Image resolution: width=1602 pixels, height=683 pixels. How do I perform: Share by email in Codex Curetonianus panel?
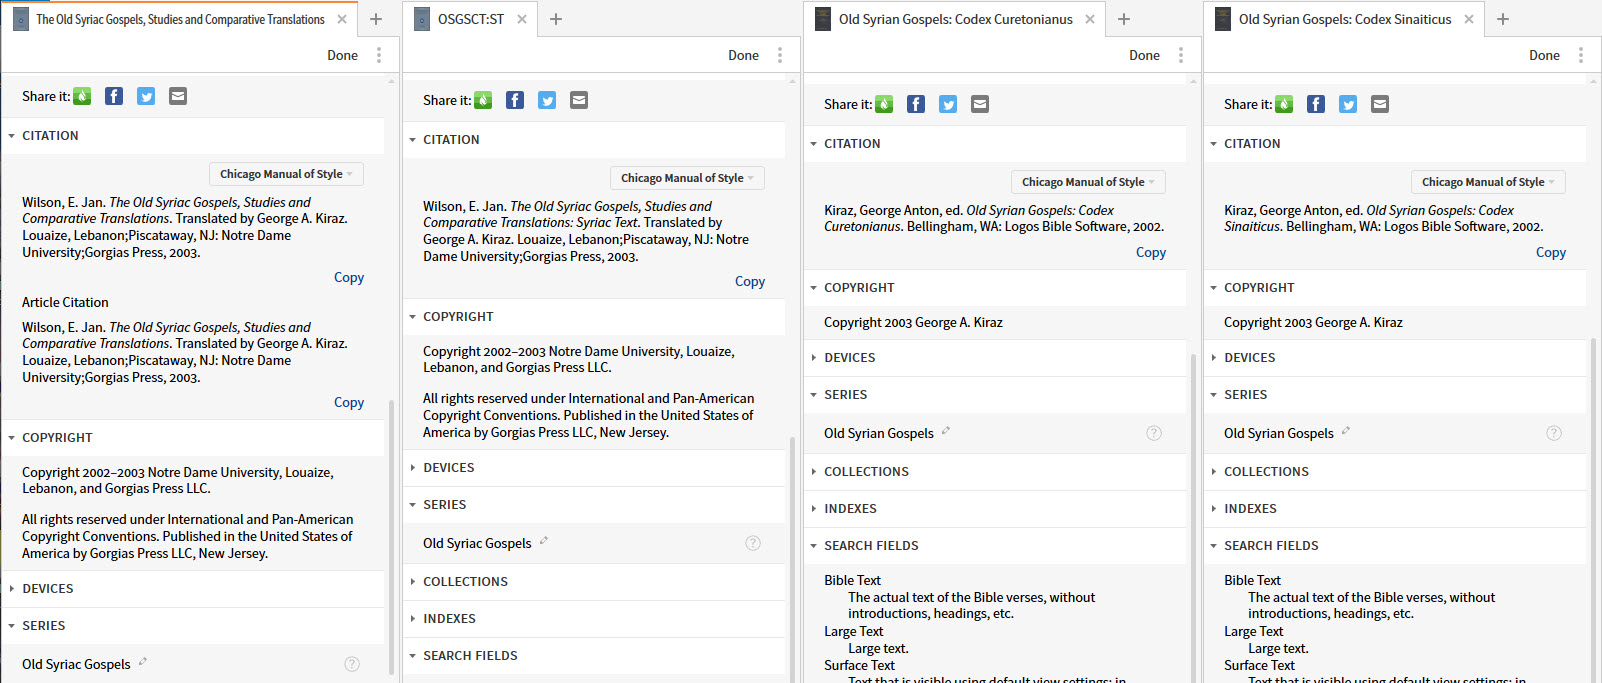point(980,104)
